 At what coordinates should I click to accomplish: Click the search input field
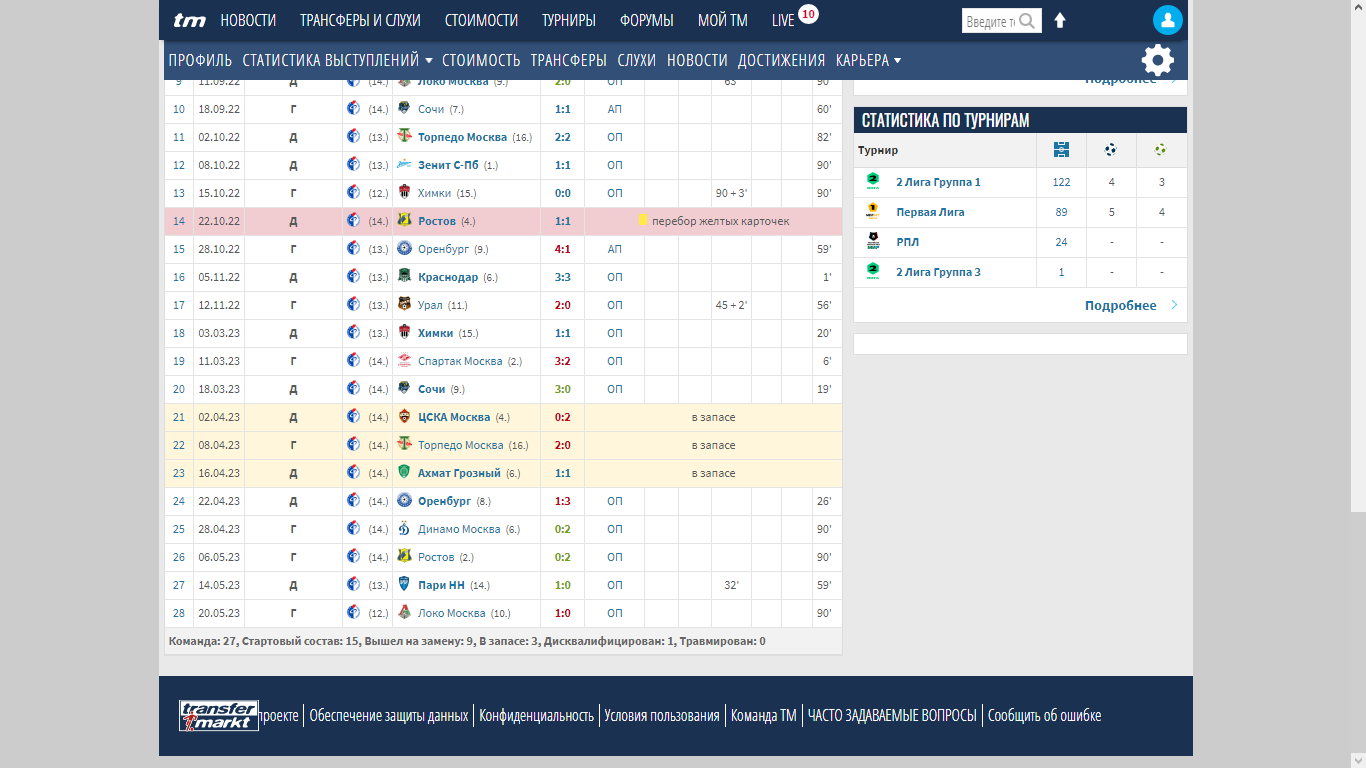pyautogui.click(x=989, y=21)
